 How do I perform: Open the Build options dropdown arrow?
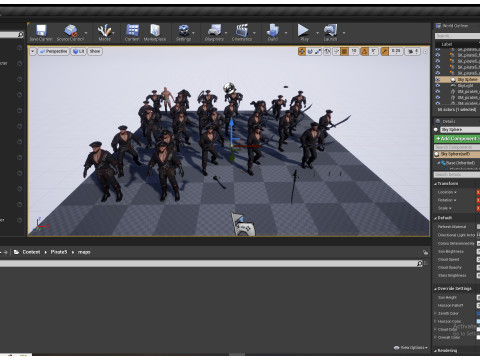(286, 33)
